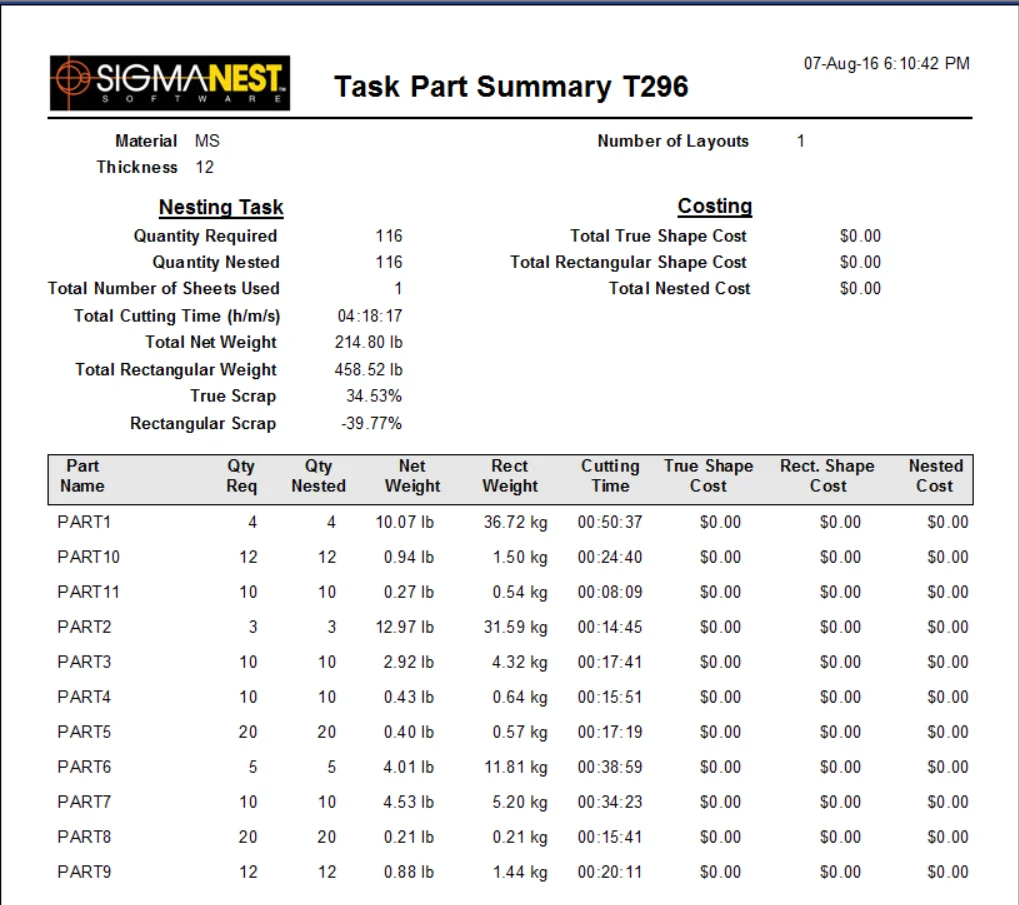The height and width of the screenshot is (905, 1019).
Task: Click PART9 rect weight 1.44 kg
Action: [x=520, y=872]
